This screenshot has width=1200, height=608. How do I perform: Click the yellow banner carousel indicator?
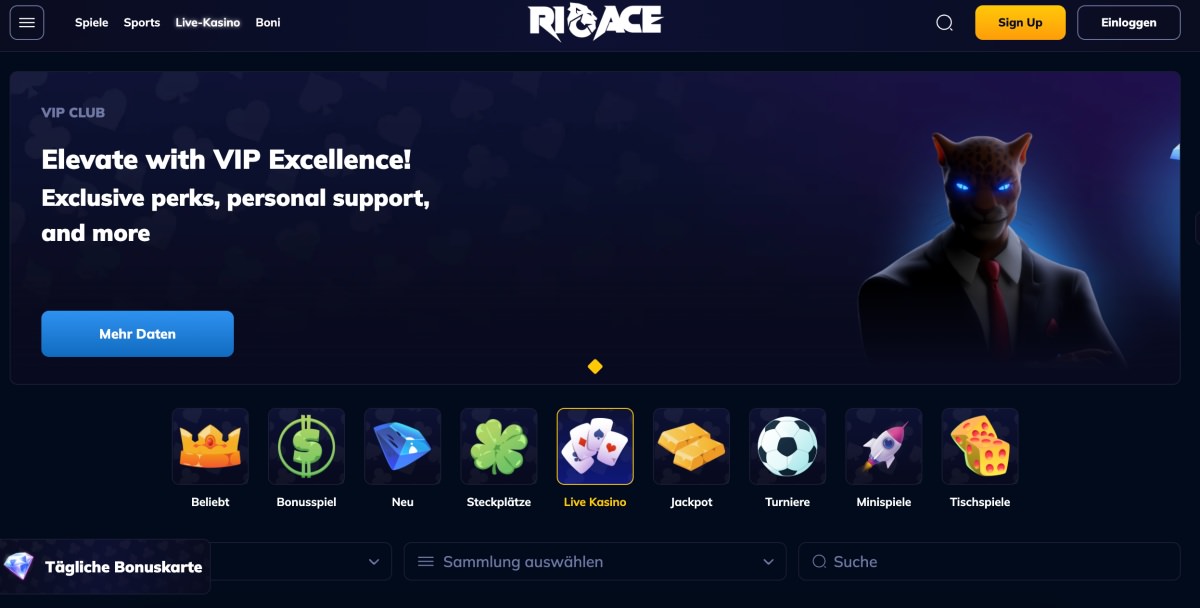point(595,367)
